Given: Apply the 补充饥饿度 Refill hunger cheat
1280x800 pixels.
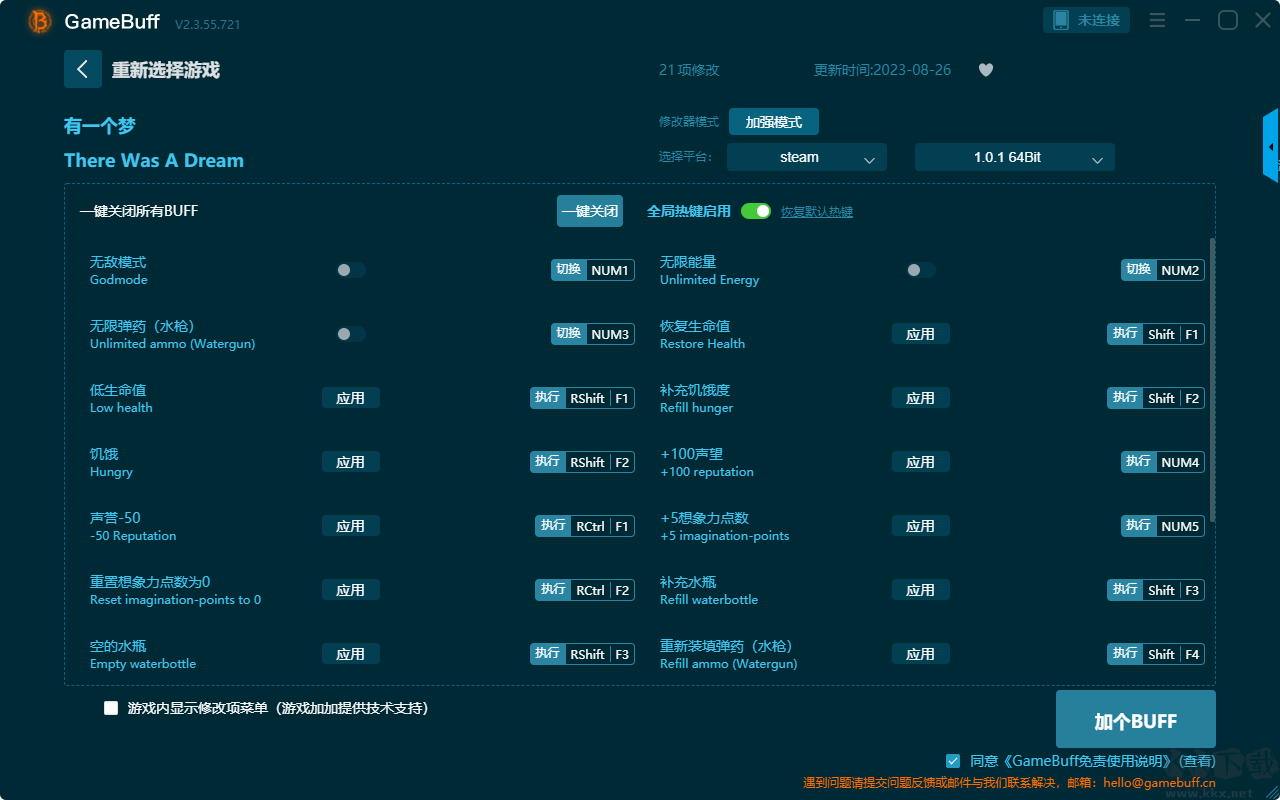Looking at the screenshot, I should (921, 398).
